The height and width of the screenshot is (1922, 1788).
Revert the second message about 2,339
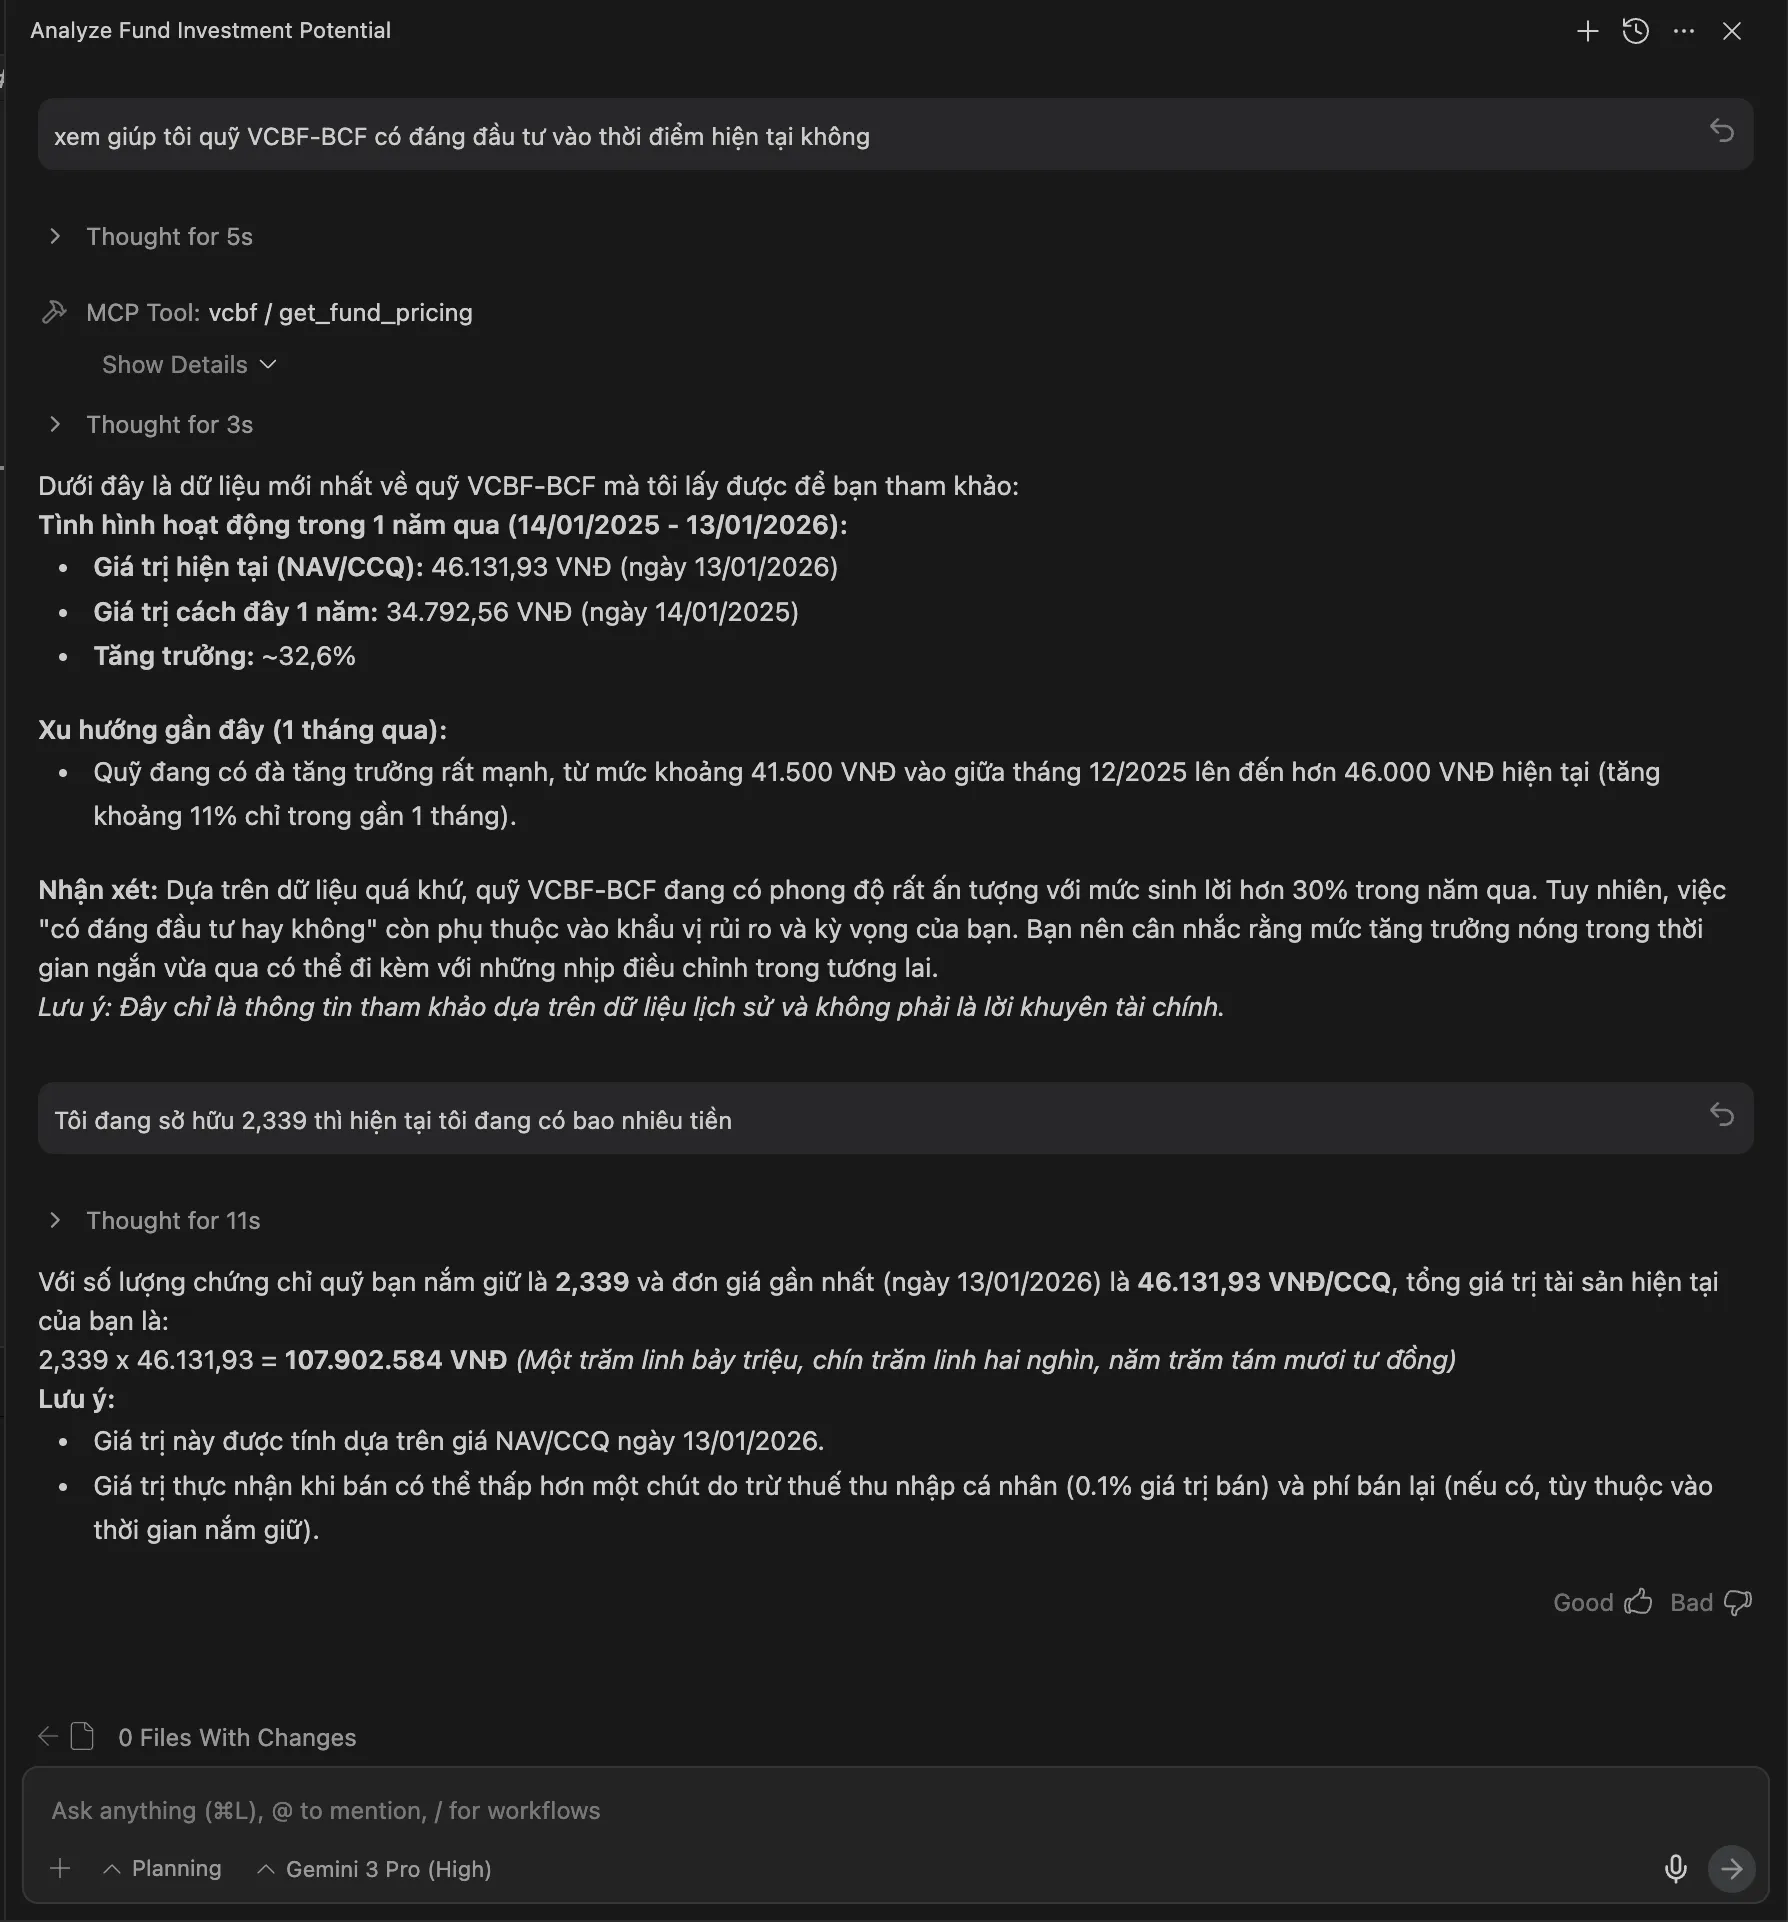1721,1115
